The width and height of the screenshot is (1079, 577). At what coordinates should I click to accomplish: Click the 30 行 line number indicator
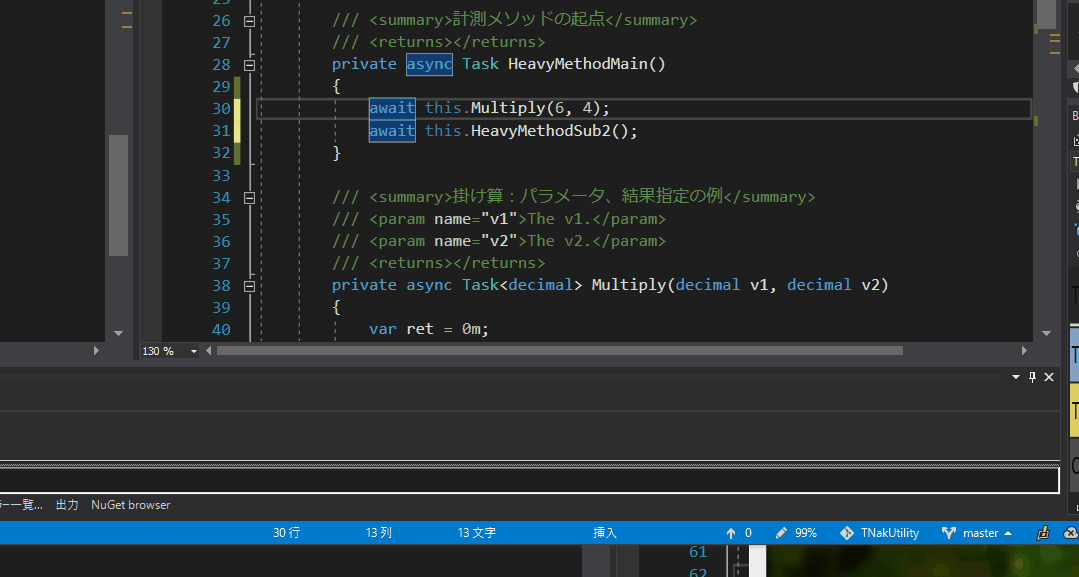tap(286, 533)
